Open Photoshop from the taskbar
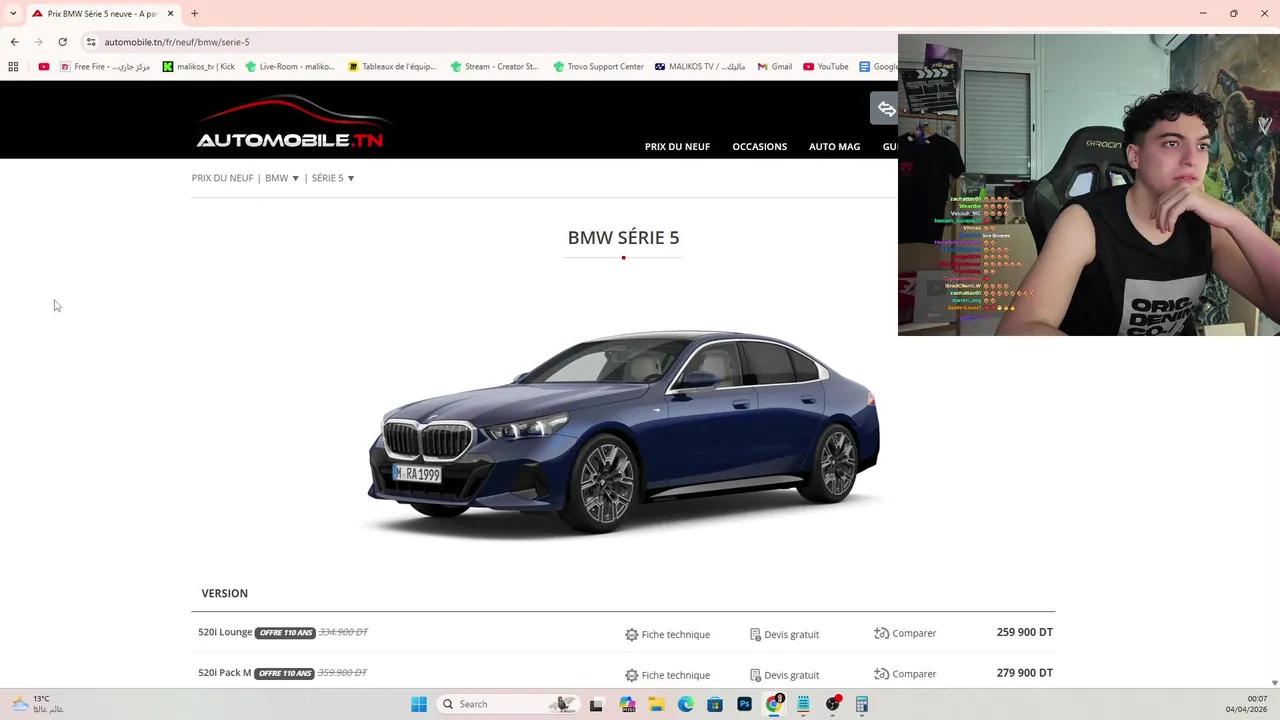 (744, 704)
